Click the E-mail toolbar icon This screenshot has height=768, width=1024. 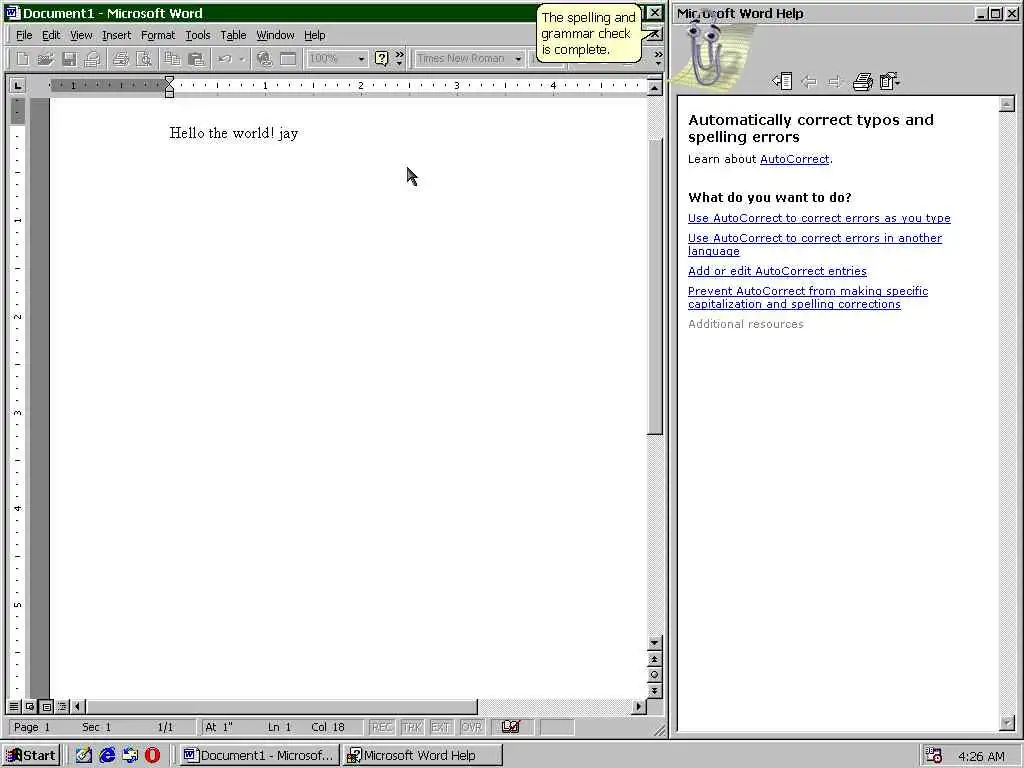(x=92, y=59)
